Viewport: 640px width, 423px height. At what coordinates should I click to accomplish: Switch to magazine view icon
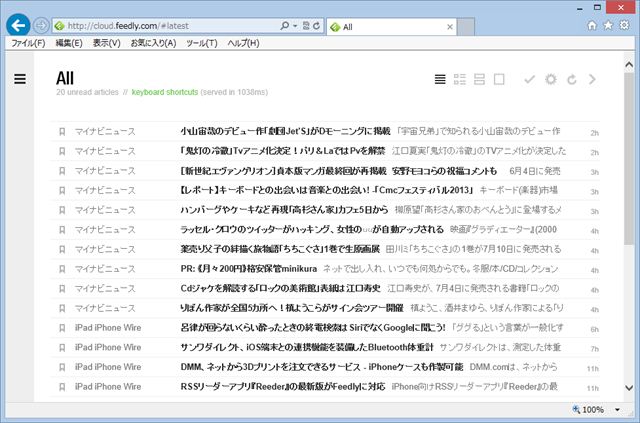coord(460,79)
